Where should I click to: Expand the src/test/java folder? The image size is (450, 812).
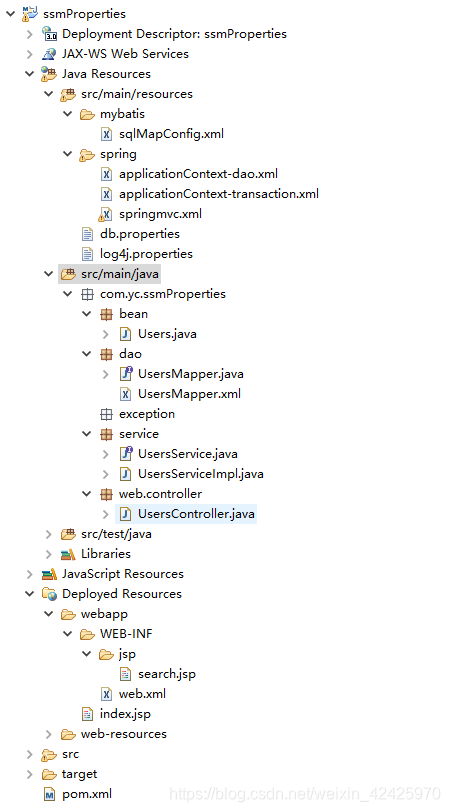49,534
